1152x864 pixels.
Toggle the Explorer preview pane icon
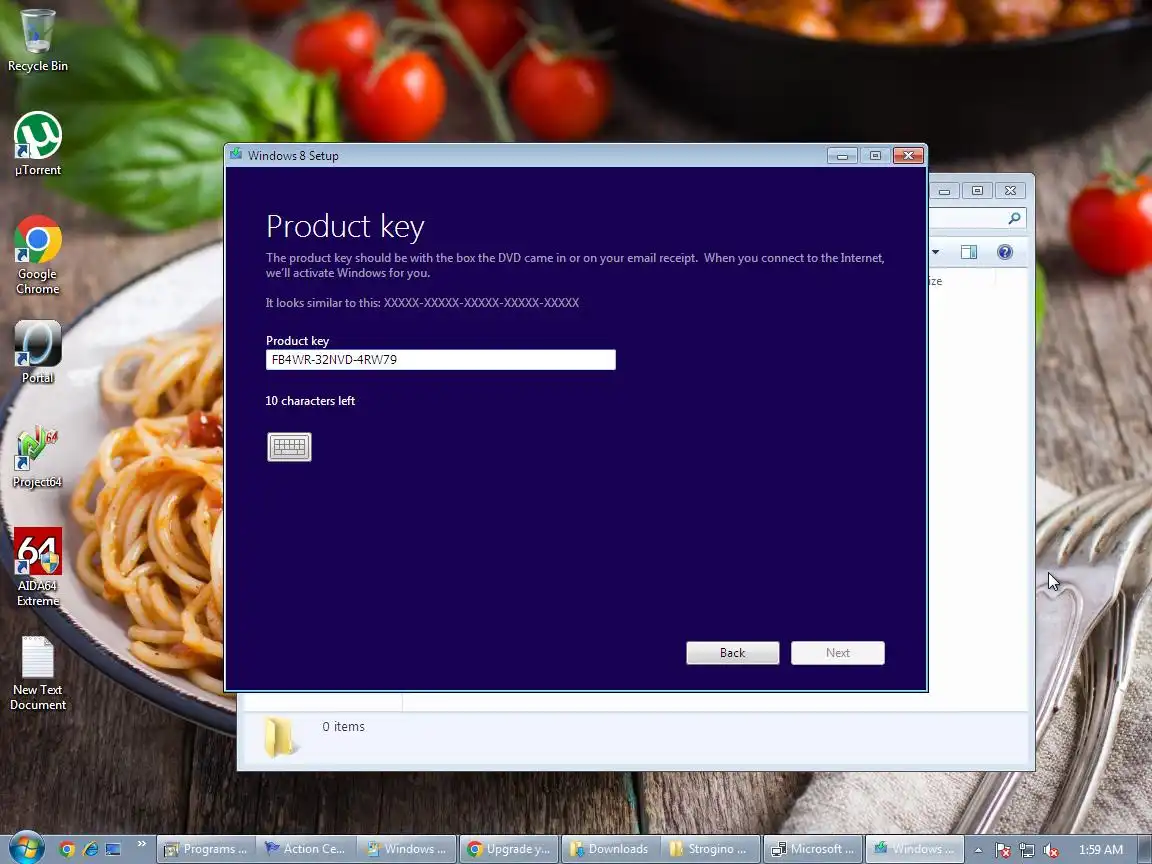(969, 252)
